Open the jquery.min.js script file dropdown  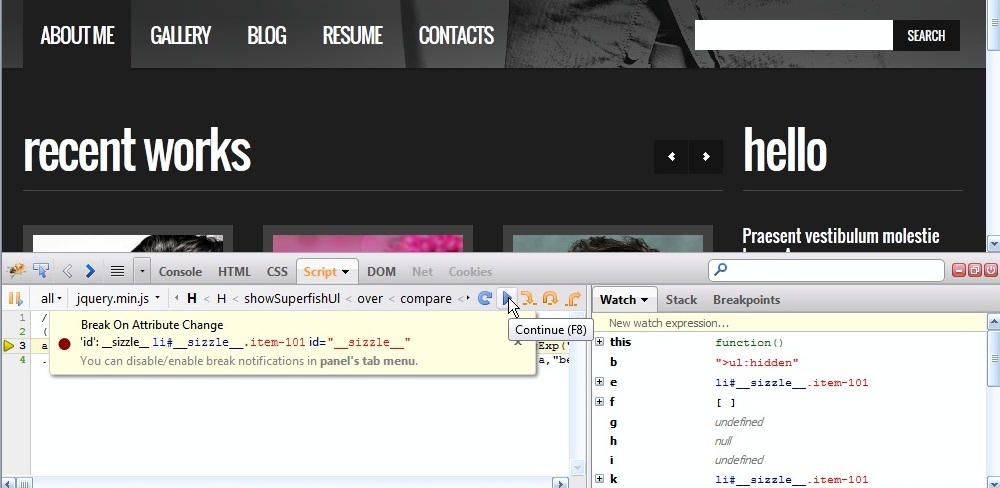point(118,298)
